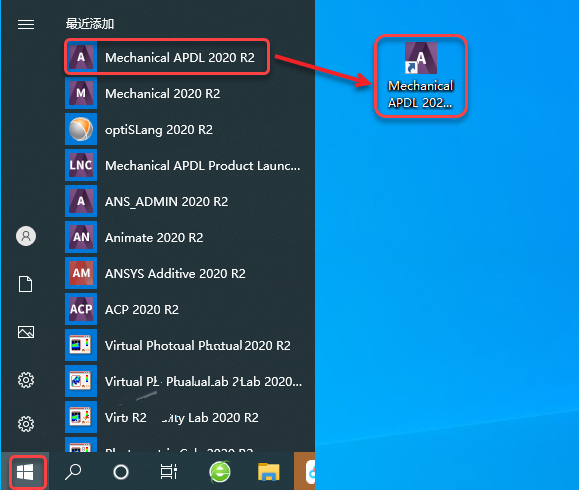This screenshot has width=579, height=490.
Task: Open Mechanical APDL 2020 R2 from Start list
Action: coord(167,57)
